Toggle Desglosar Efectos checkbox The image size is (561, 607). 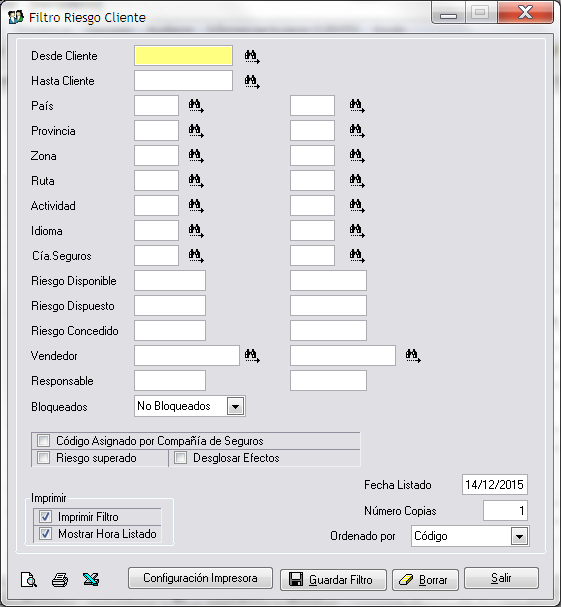click(x=180, y=458)
